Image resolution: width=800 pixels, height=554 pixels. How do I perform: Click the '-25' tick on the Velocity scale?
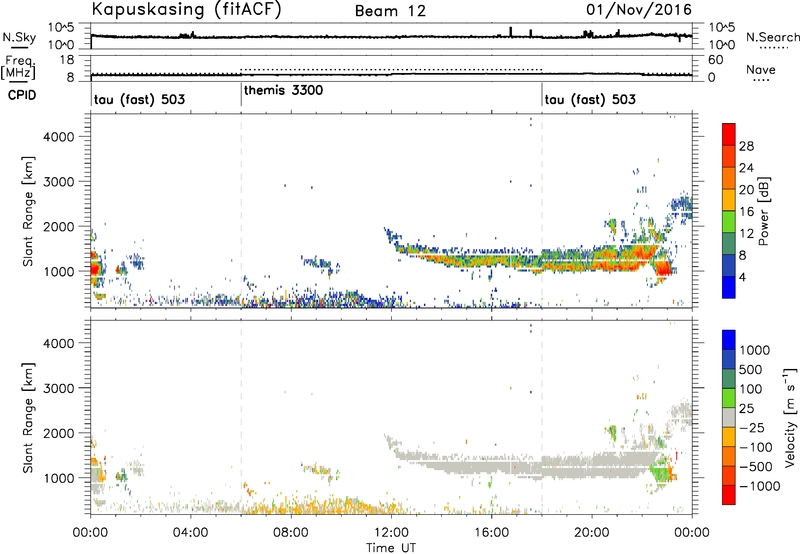(x=752, y=427)
